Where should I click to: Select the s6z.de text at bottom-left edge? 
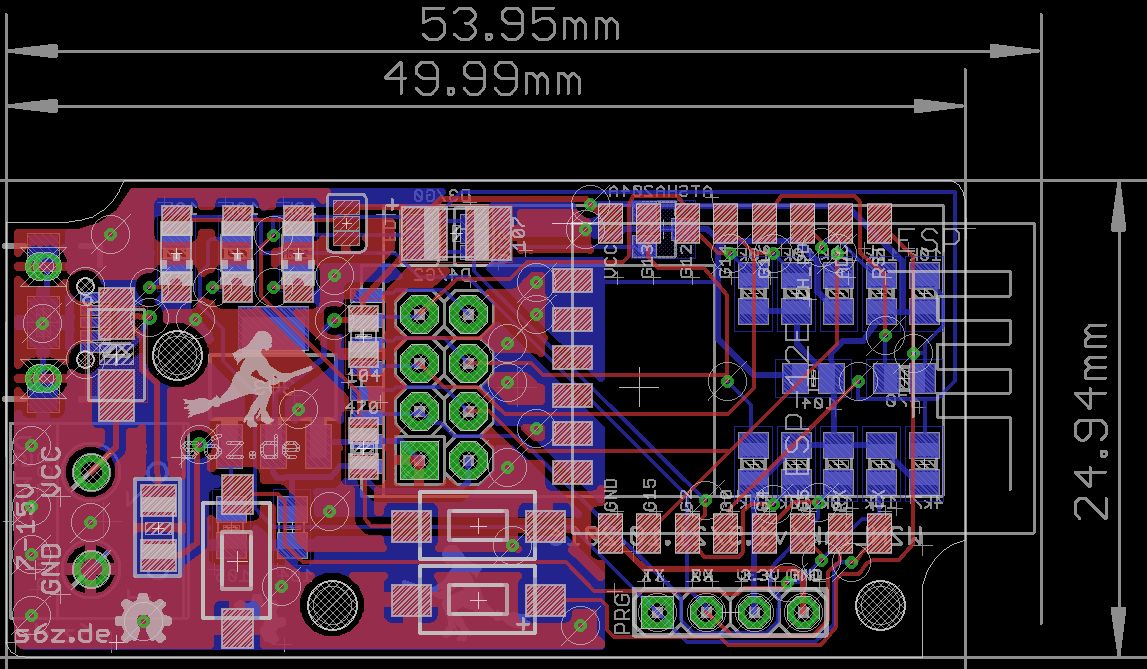click(x=58, y=635)
